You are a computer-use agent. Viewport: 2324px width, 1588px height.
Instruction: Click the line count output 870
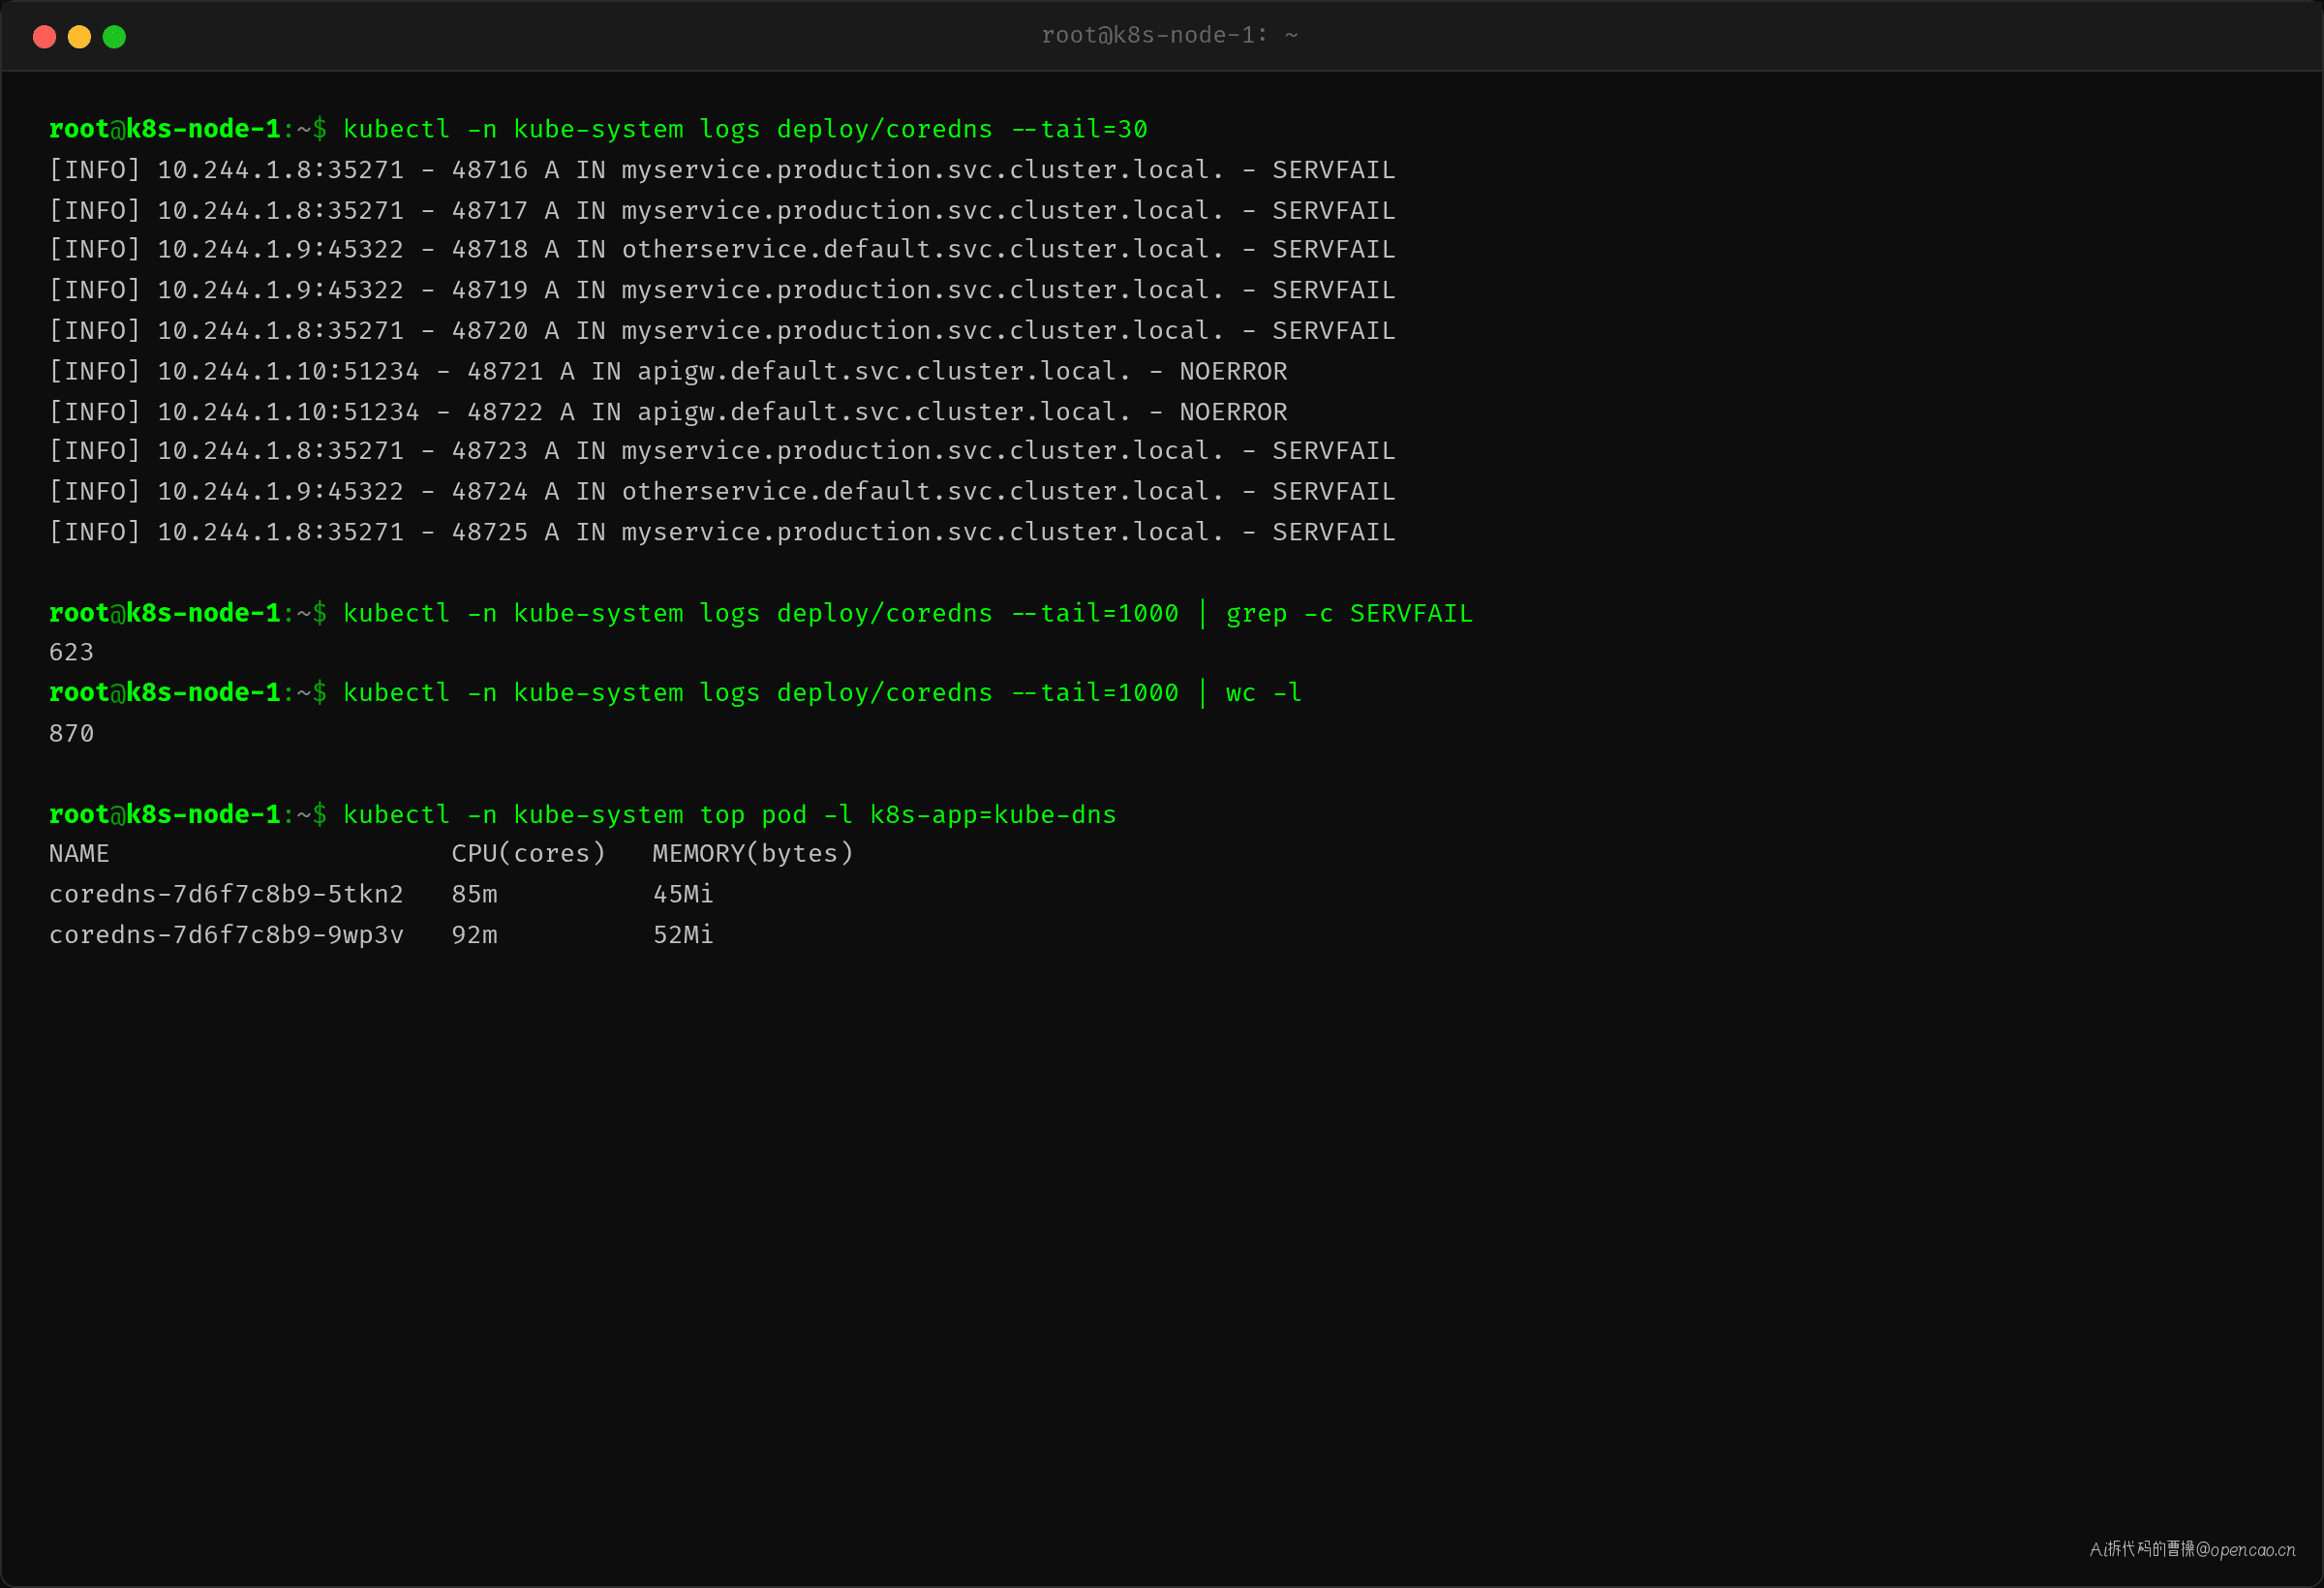pyautogui.click(x=71, y=734)
